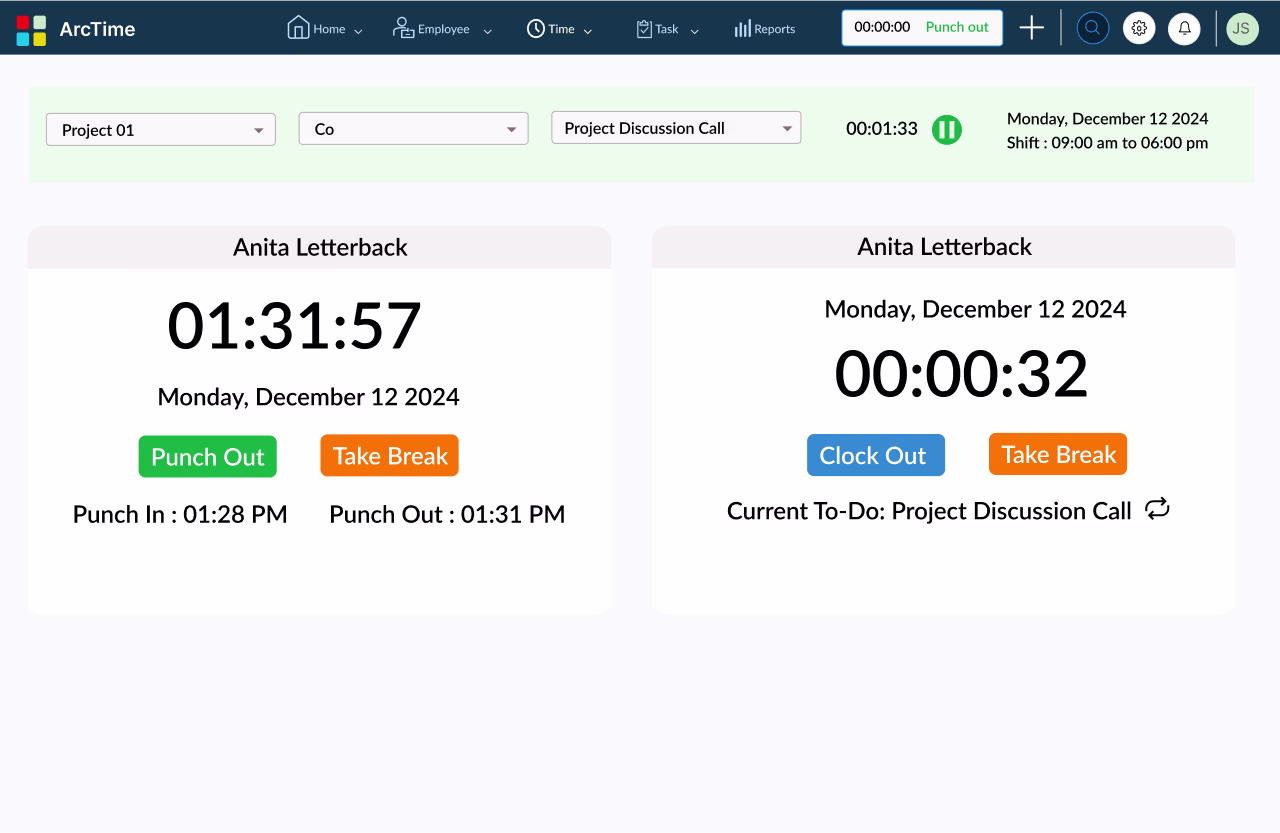The height and width of the screenshot is (833, 1280).
Task: Click Current To-Do: Project Discussion Call text
Action: [929, 511]
